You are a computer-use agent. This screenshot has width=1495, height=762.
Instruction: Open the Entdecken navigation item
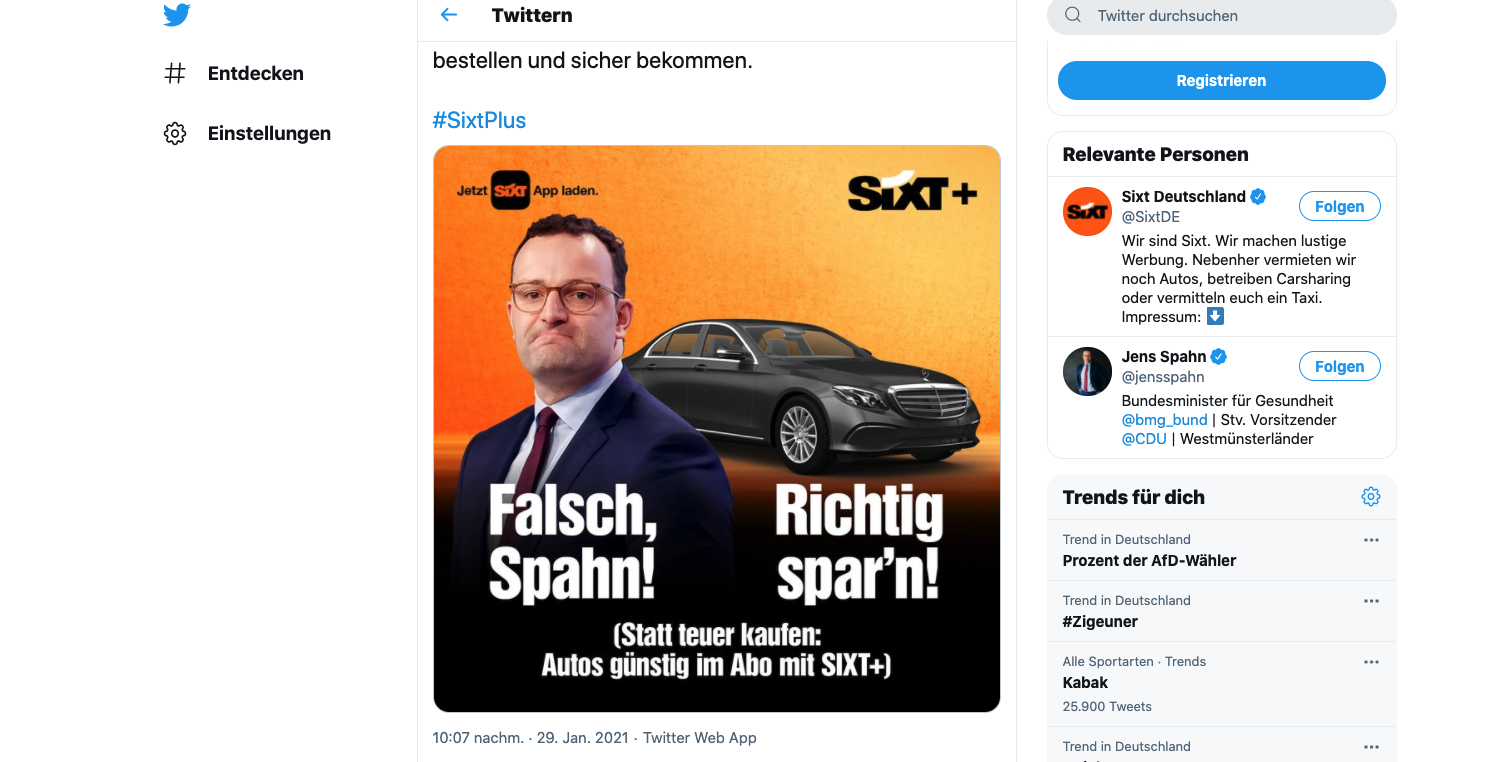[255, 73]
